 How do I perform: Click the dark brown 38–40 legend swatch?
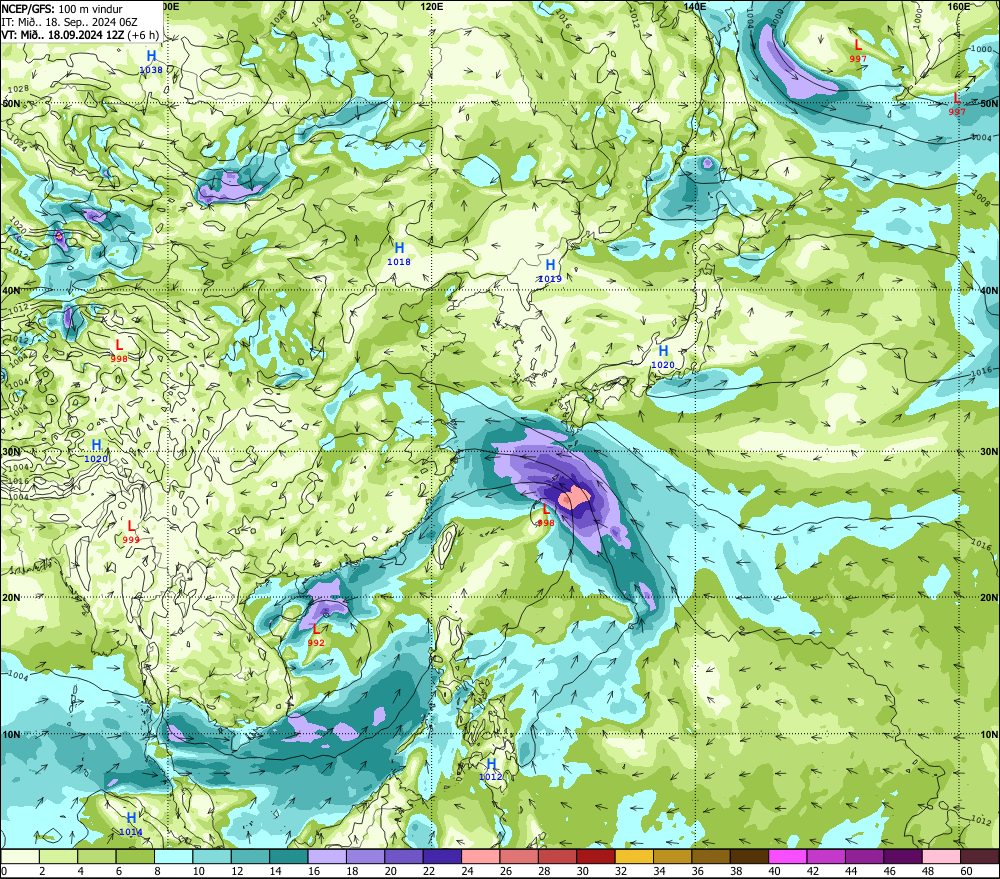[x=749, y=857]
